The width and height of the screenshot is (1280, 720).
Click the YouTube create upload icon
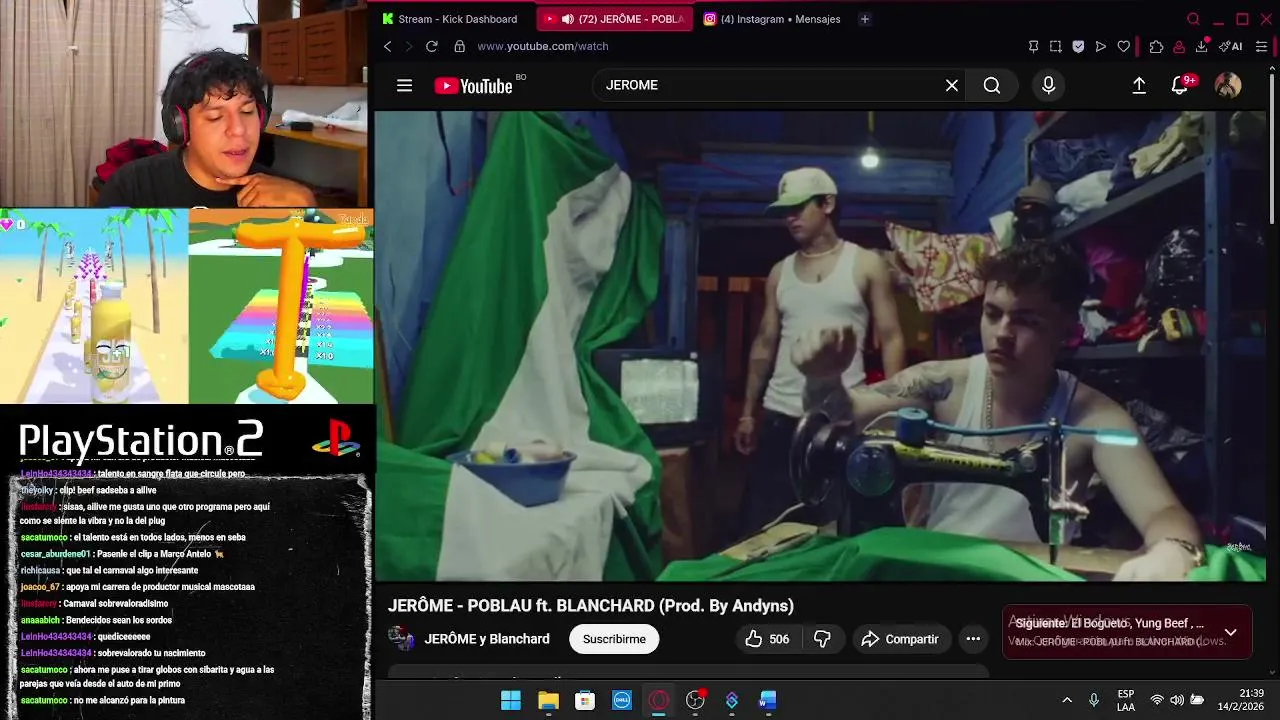[1139, 86]
